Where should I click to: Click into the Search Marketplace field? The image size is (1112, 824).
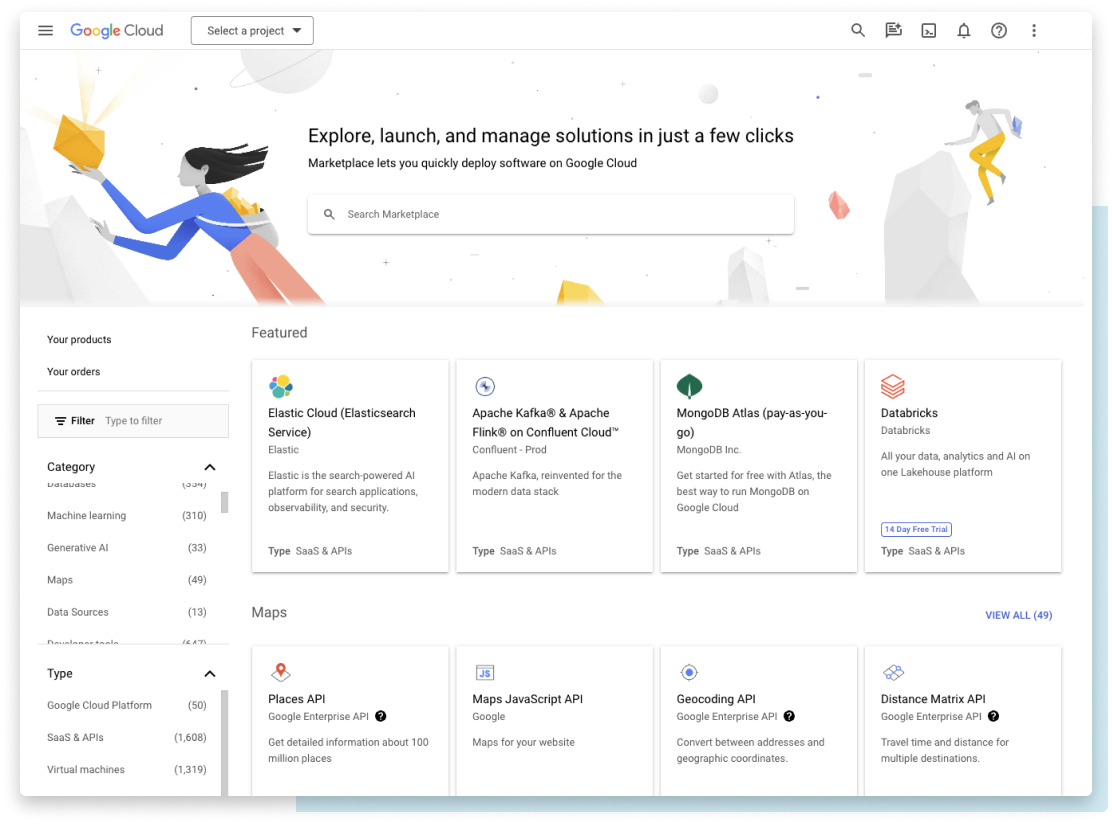coord(551,214)
